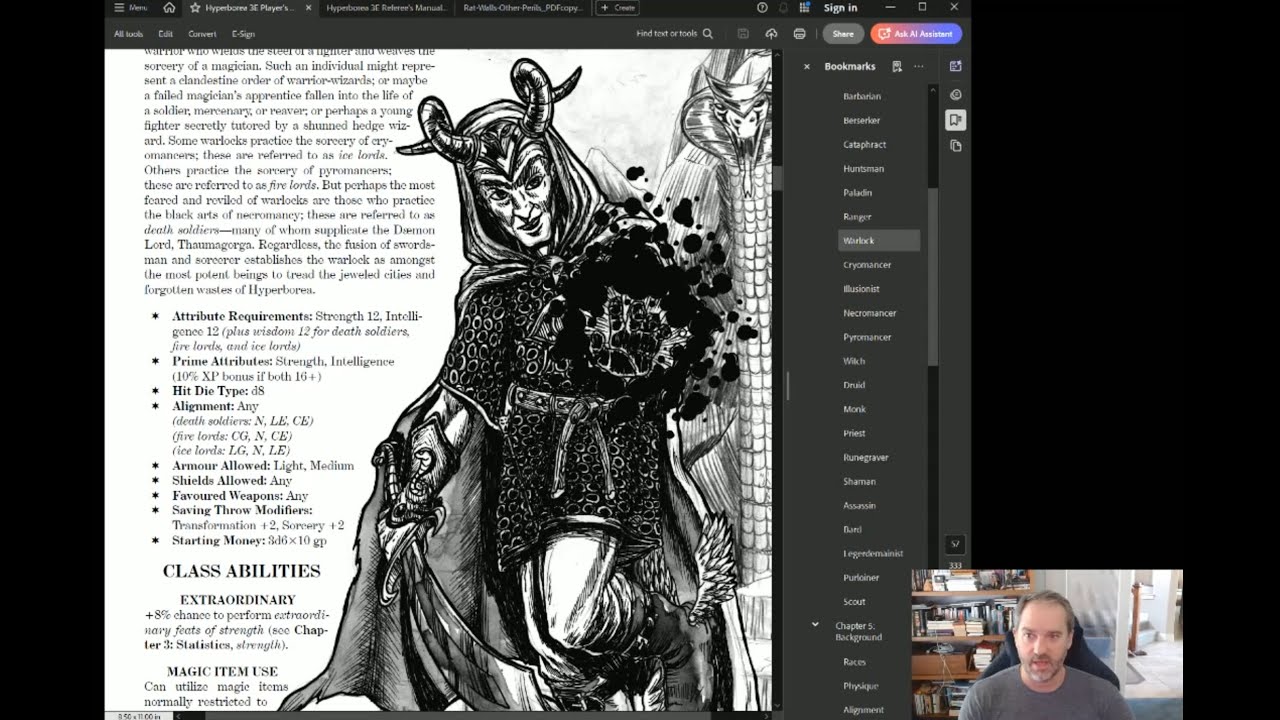
Task: Close the Hyperborea 3E Player's tab
Action: 308,8
